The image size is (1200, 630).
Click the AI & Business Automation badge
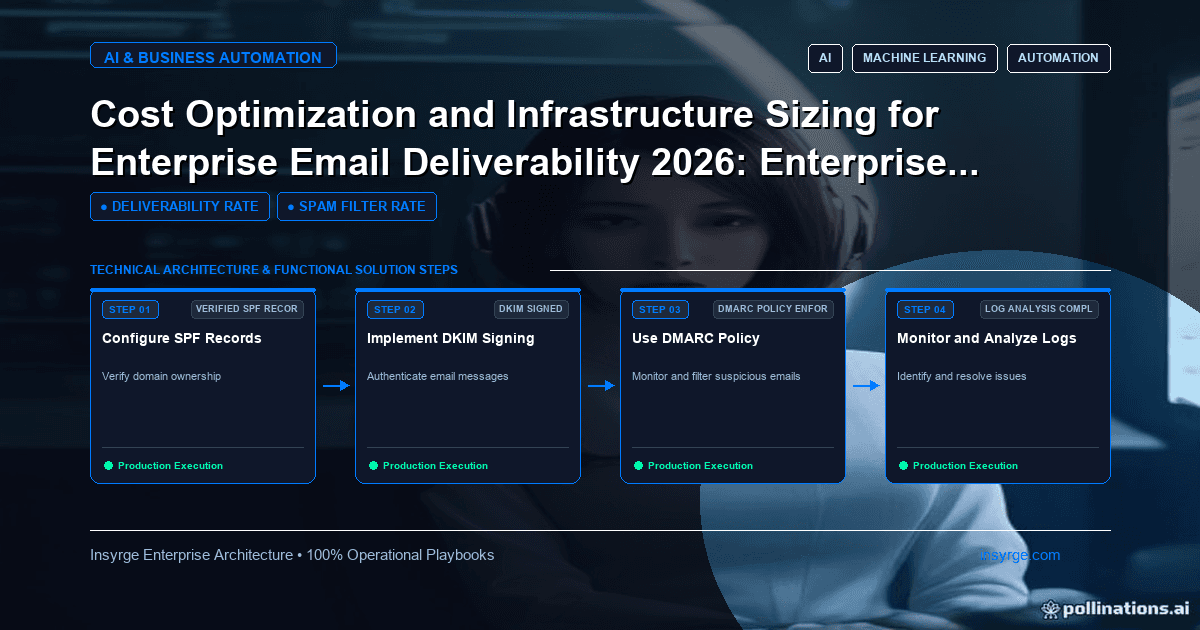click(x=213, y=57)
